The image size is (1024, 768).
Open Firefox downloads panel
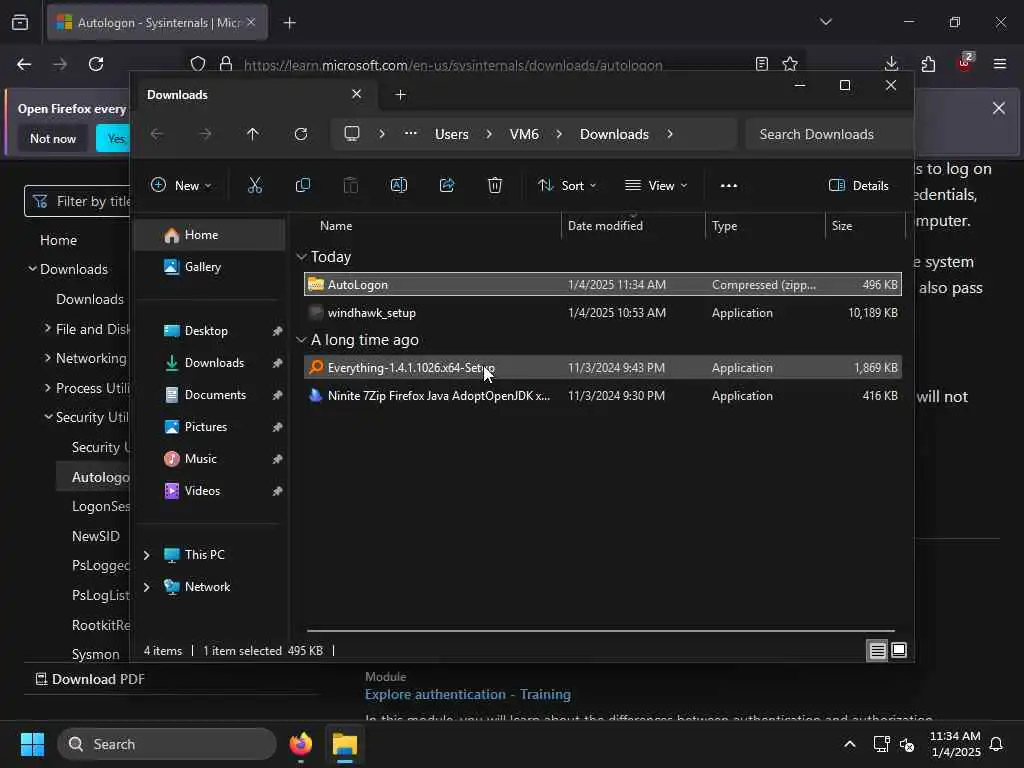point(891,64)
